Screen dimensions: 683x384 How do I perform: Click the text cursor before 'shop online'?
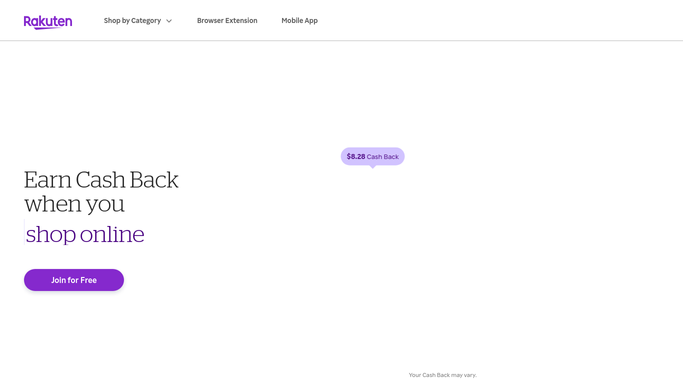point(24,232)
